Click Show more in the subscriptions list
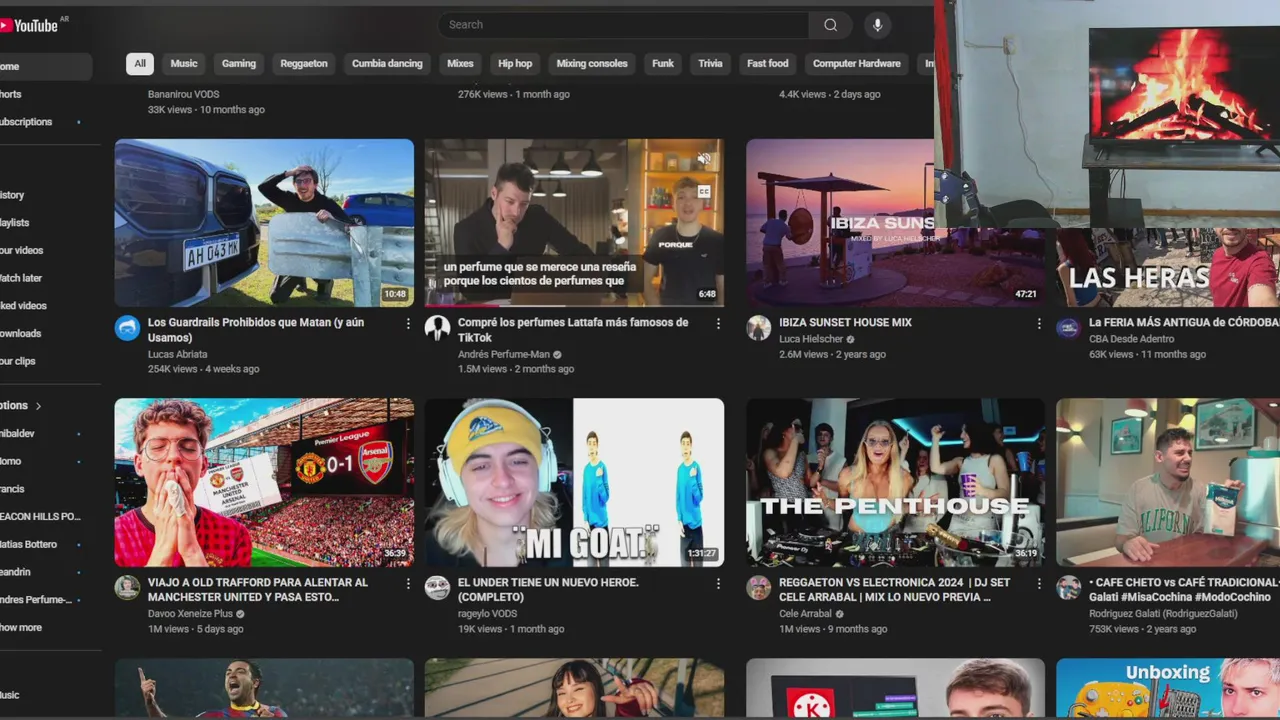The image size is (1280, 720). [x=22, y=627]
